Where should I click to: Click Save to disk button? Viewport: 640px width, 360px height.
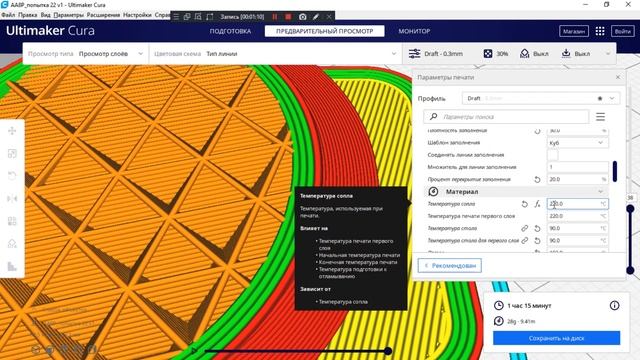[x=556, y=338]
